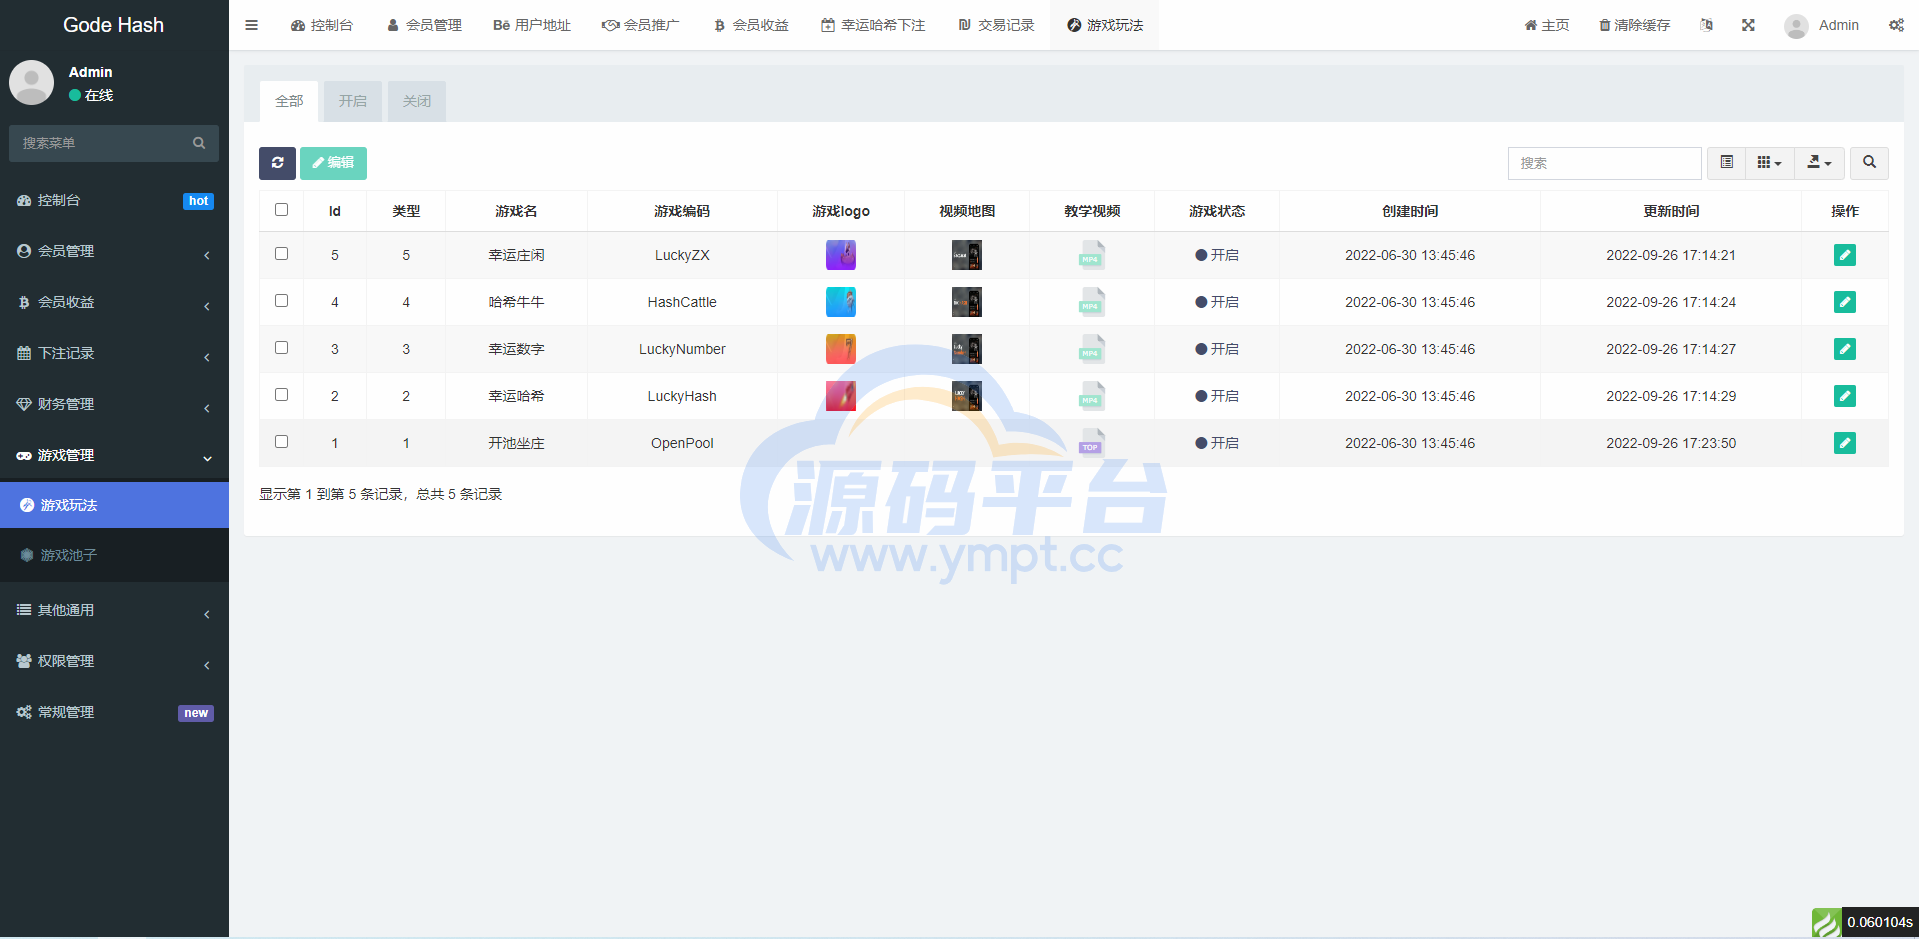Click the edit icon for 开池坐庄 row

(x=1845, y=443)
